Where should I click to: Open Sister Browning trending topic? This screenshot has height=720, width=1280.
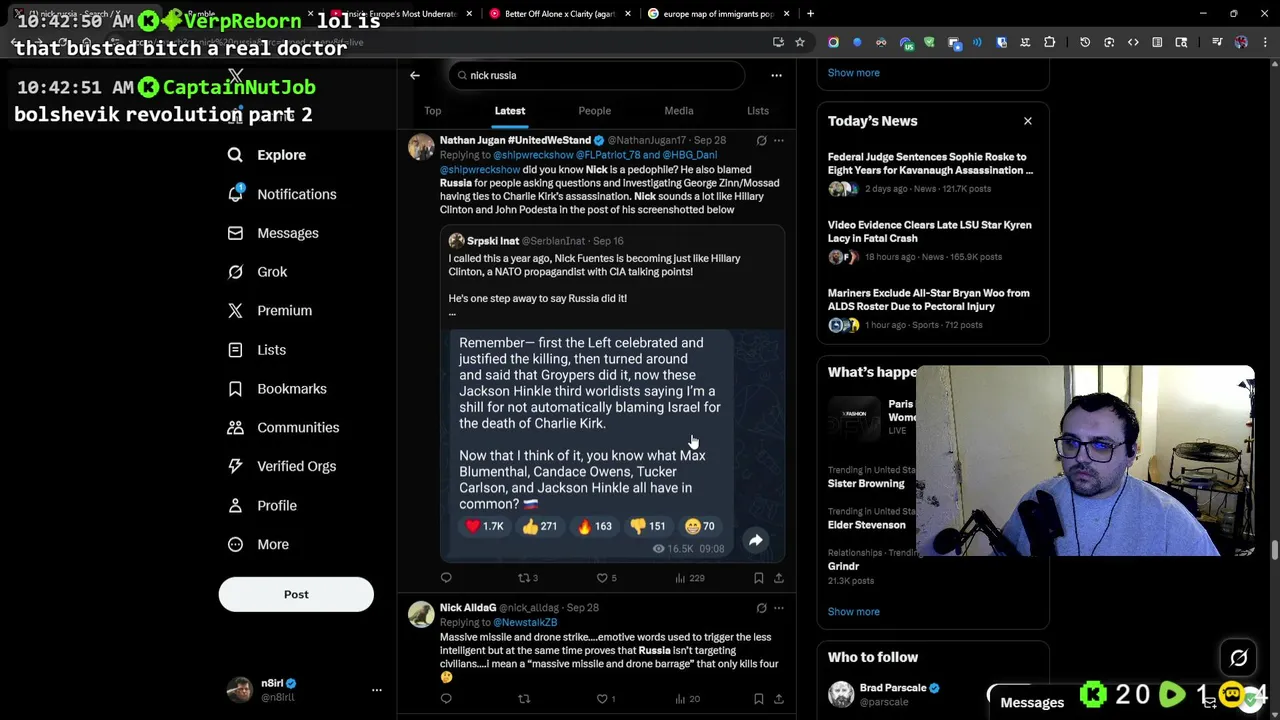click(x=866, y=483)
